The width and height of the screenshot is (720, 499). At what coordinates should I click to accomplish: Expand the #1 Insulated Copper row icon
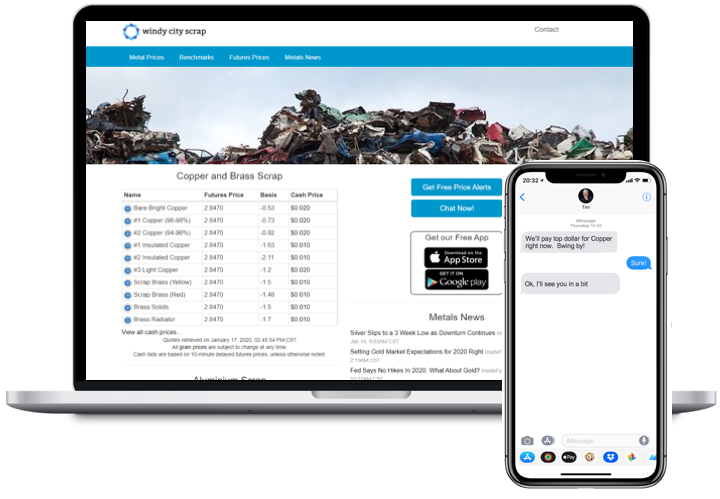click(128, 246)
